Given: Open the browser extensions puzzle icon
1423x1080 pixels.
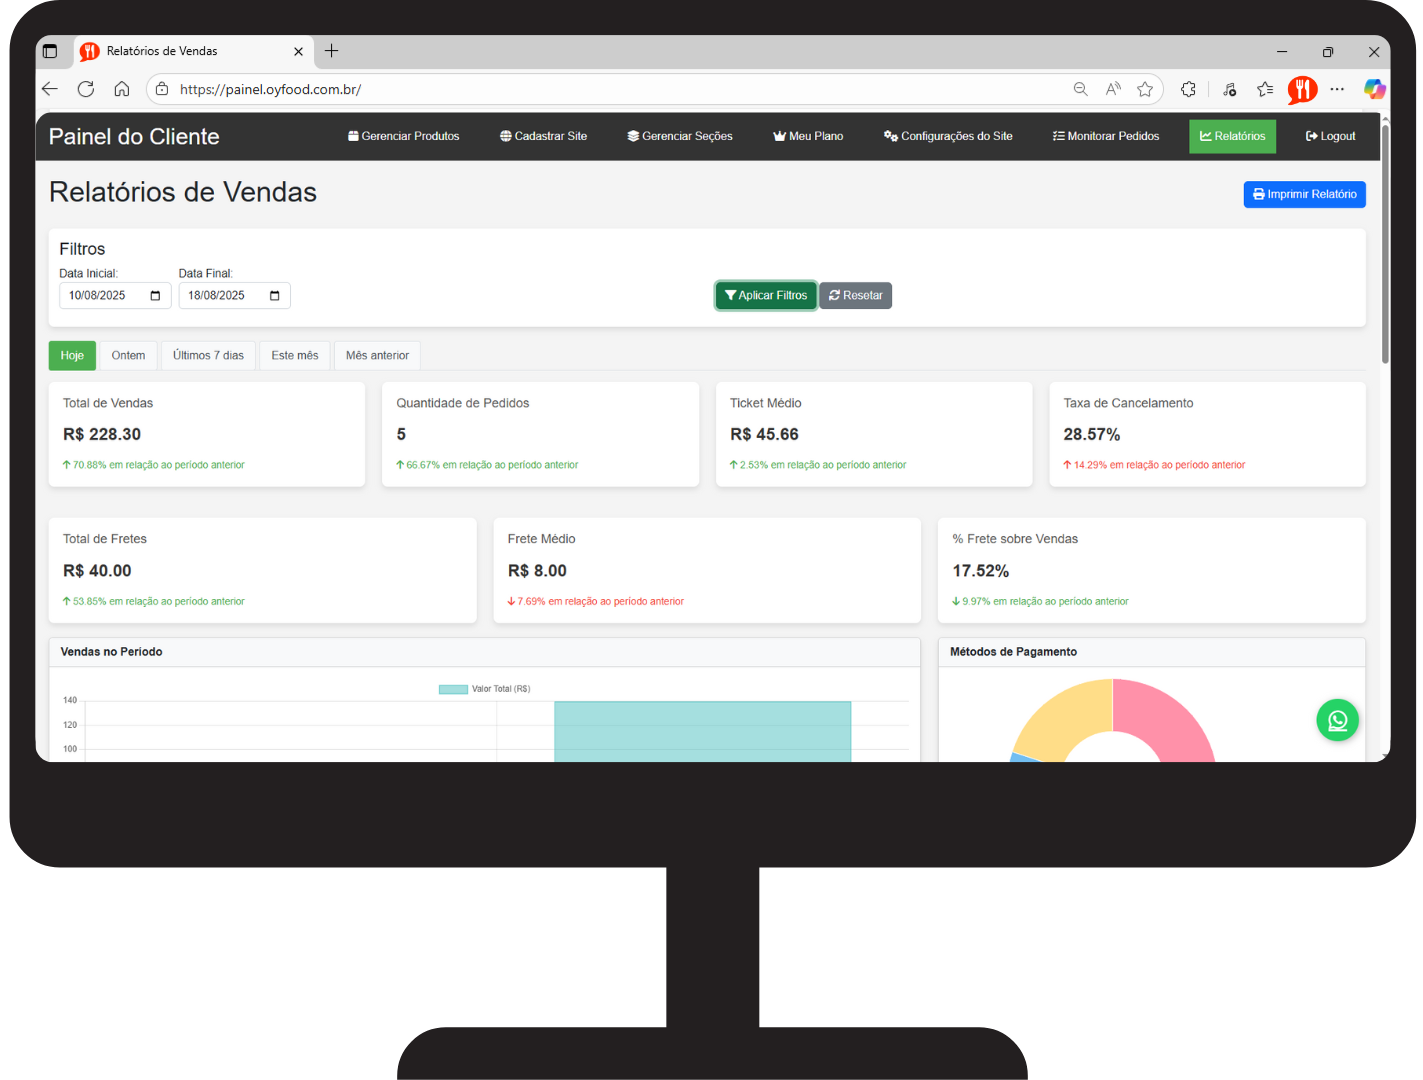Looking at the screenshot, I should point(1188,89).
